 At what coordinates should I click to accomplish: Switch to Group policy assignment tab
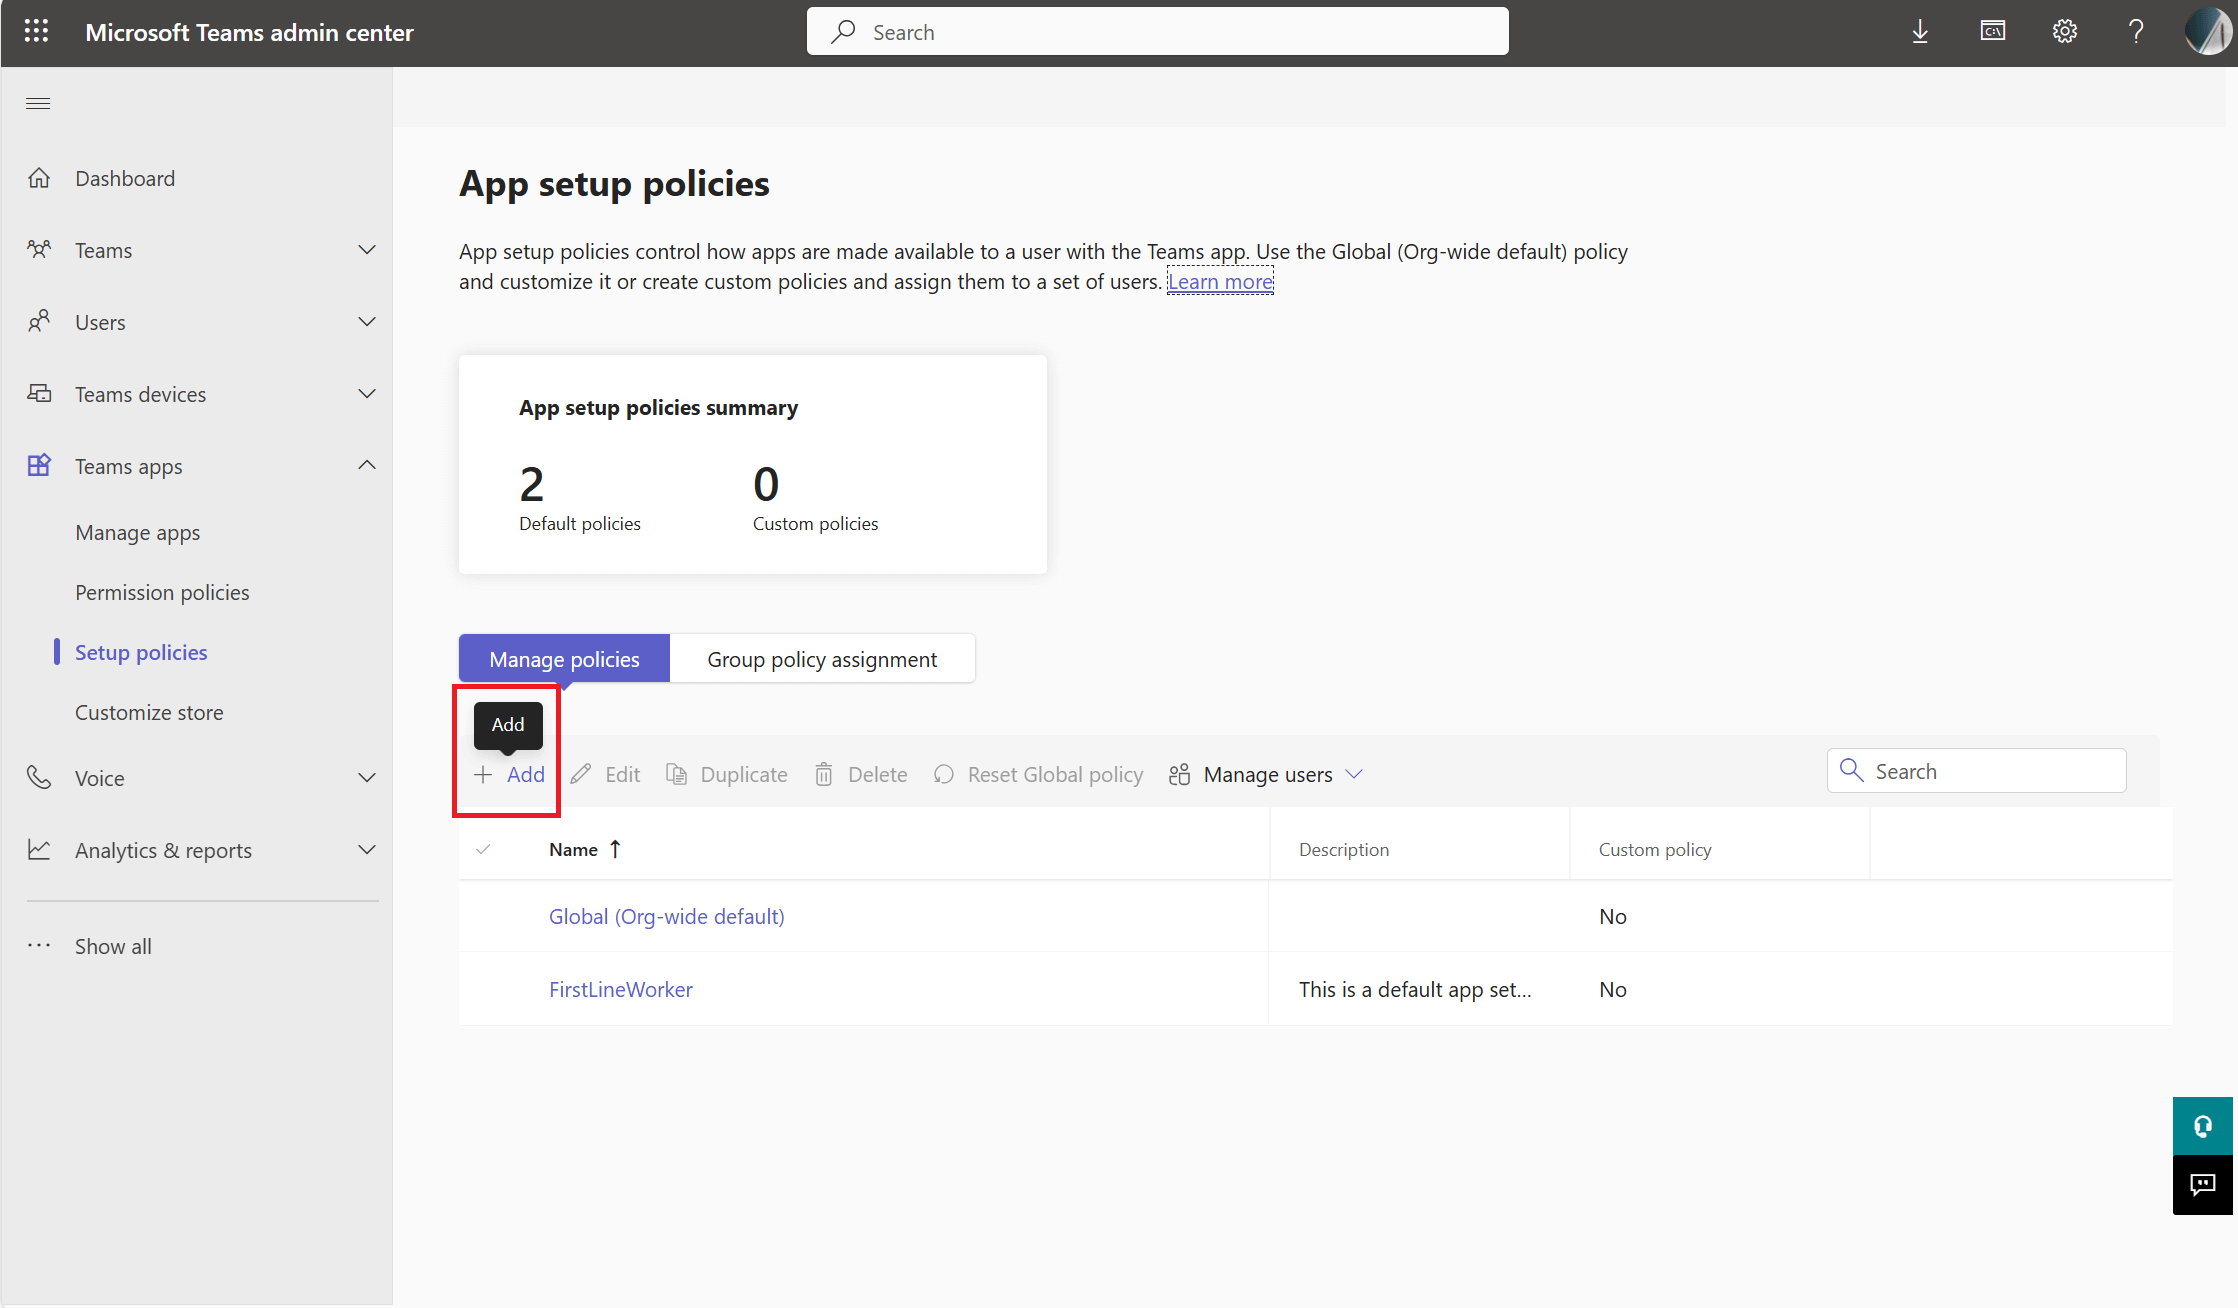(822, 659)
